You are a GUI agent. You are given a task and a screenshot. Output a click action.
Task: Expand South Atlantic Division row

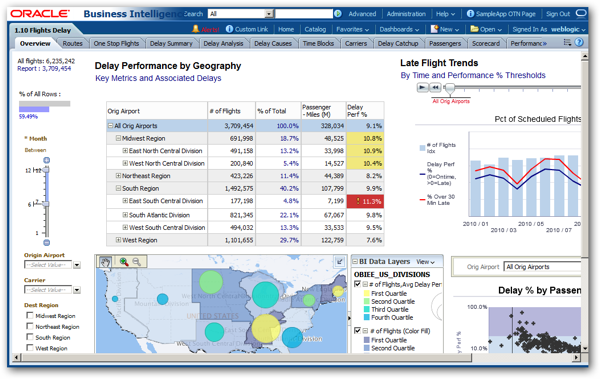[125, 215]
